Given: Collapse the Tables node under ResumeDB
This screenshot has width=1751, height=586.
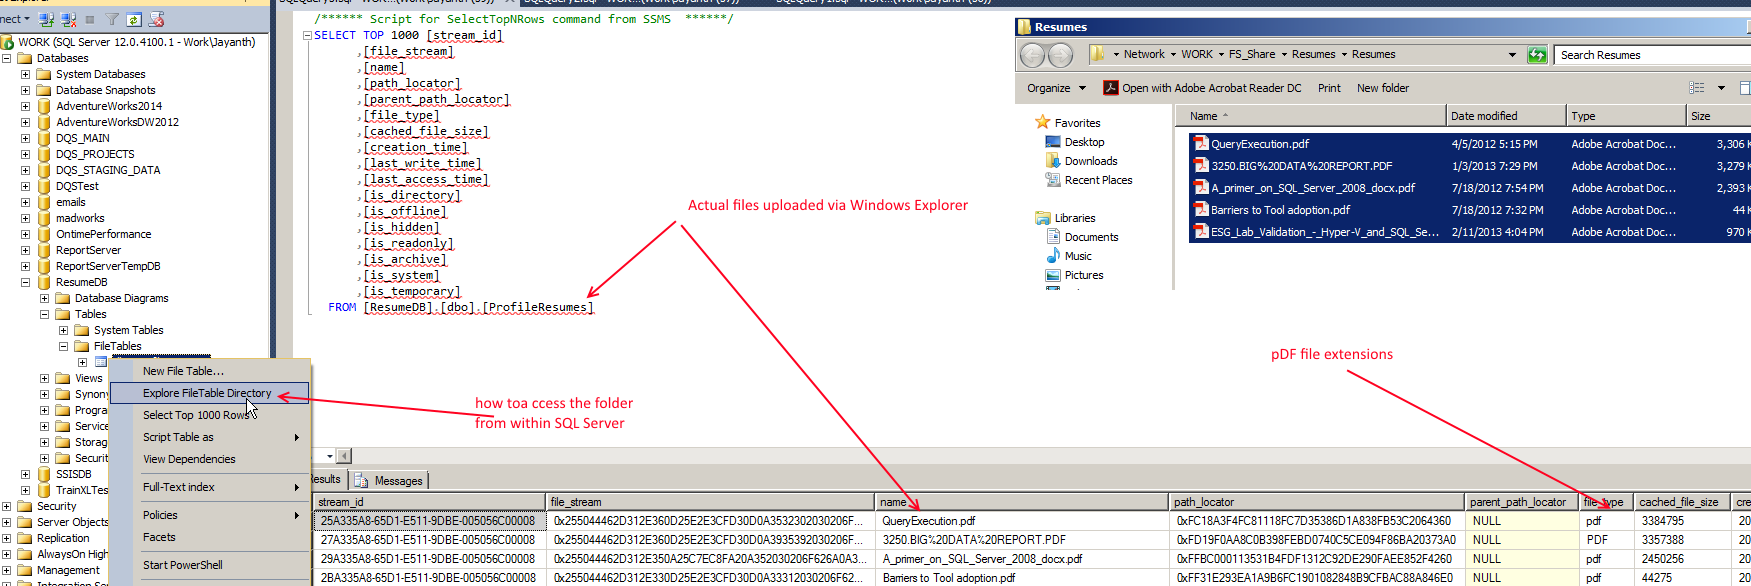Looking at the screenshot, I should click(44, 314).
